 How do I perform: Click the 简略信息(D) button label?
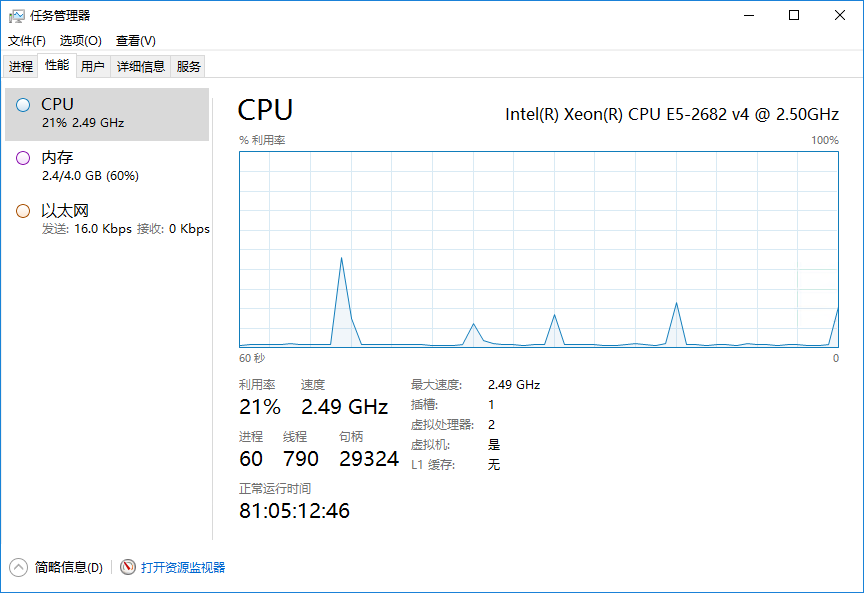pyautogui.click(x=69, y=567)
